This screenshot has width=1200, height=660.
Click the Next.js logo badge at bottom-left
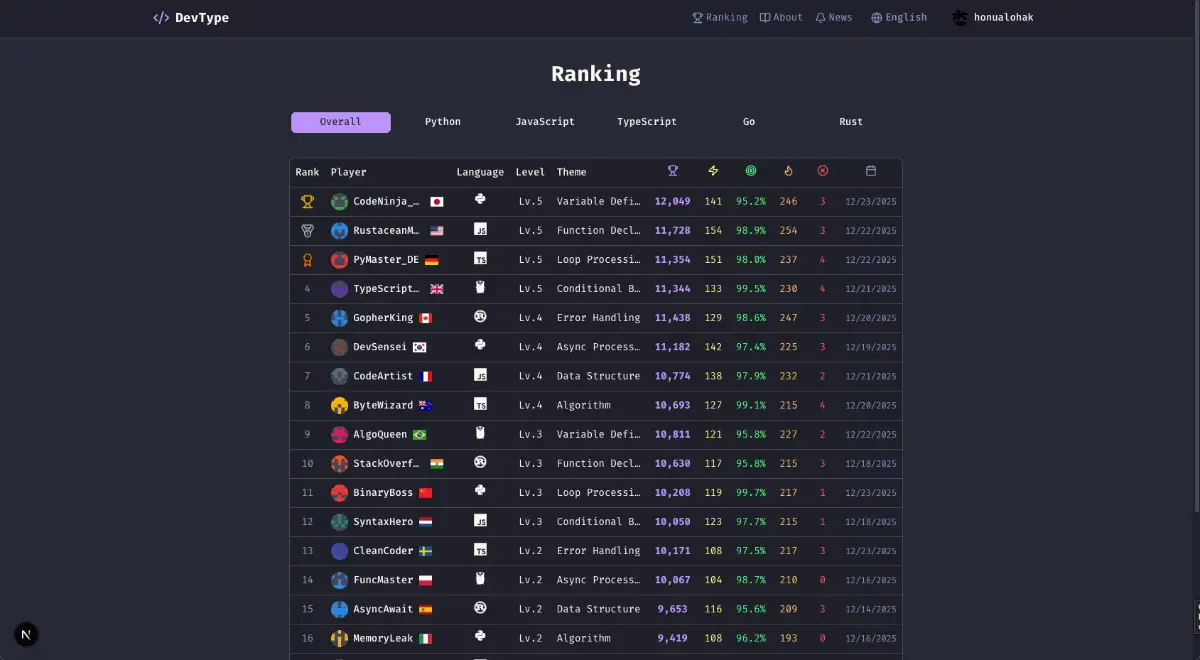(27, 634)
